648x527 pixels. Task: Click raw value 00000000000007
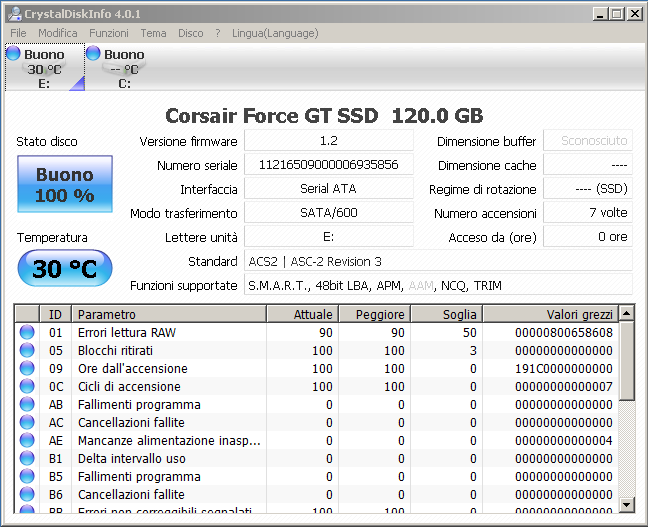pyautogui.click(x=564, y=386)
